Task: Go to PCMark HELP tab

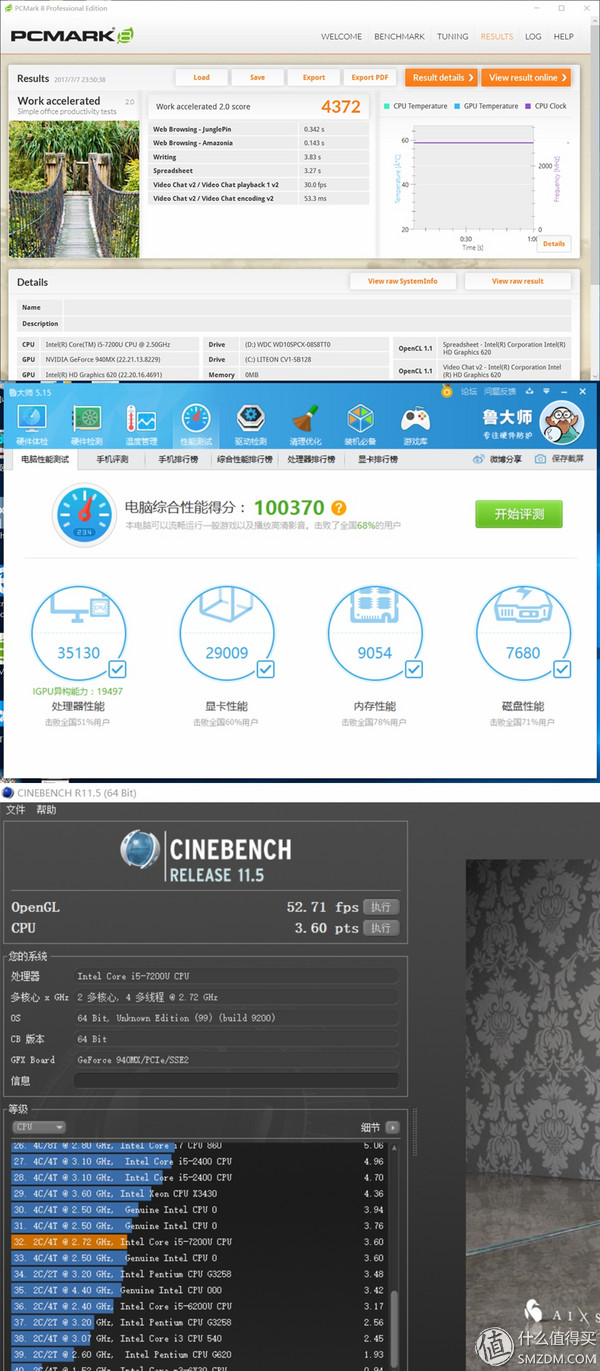Action: click(x=564, y=36)
